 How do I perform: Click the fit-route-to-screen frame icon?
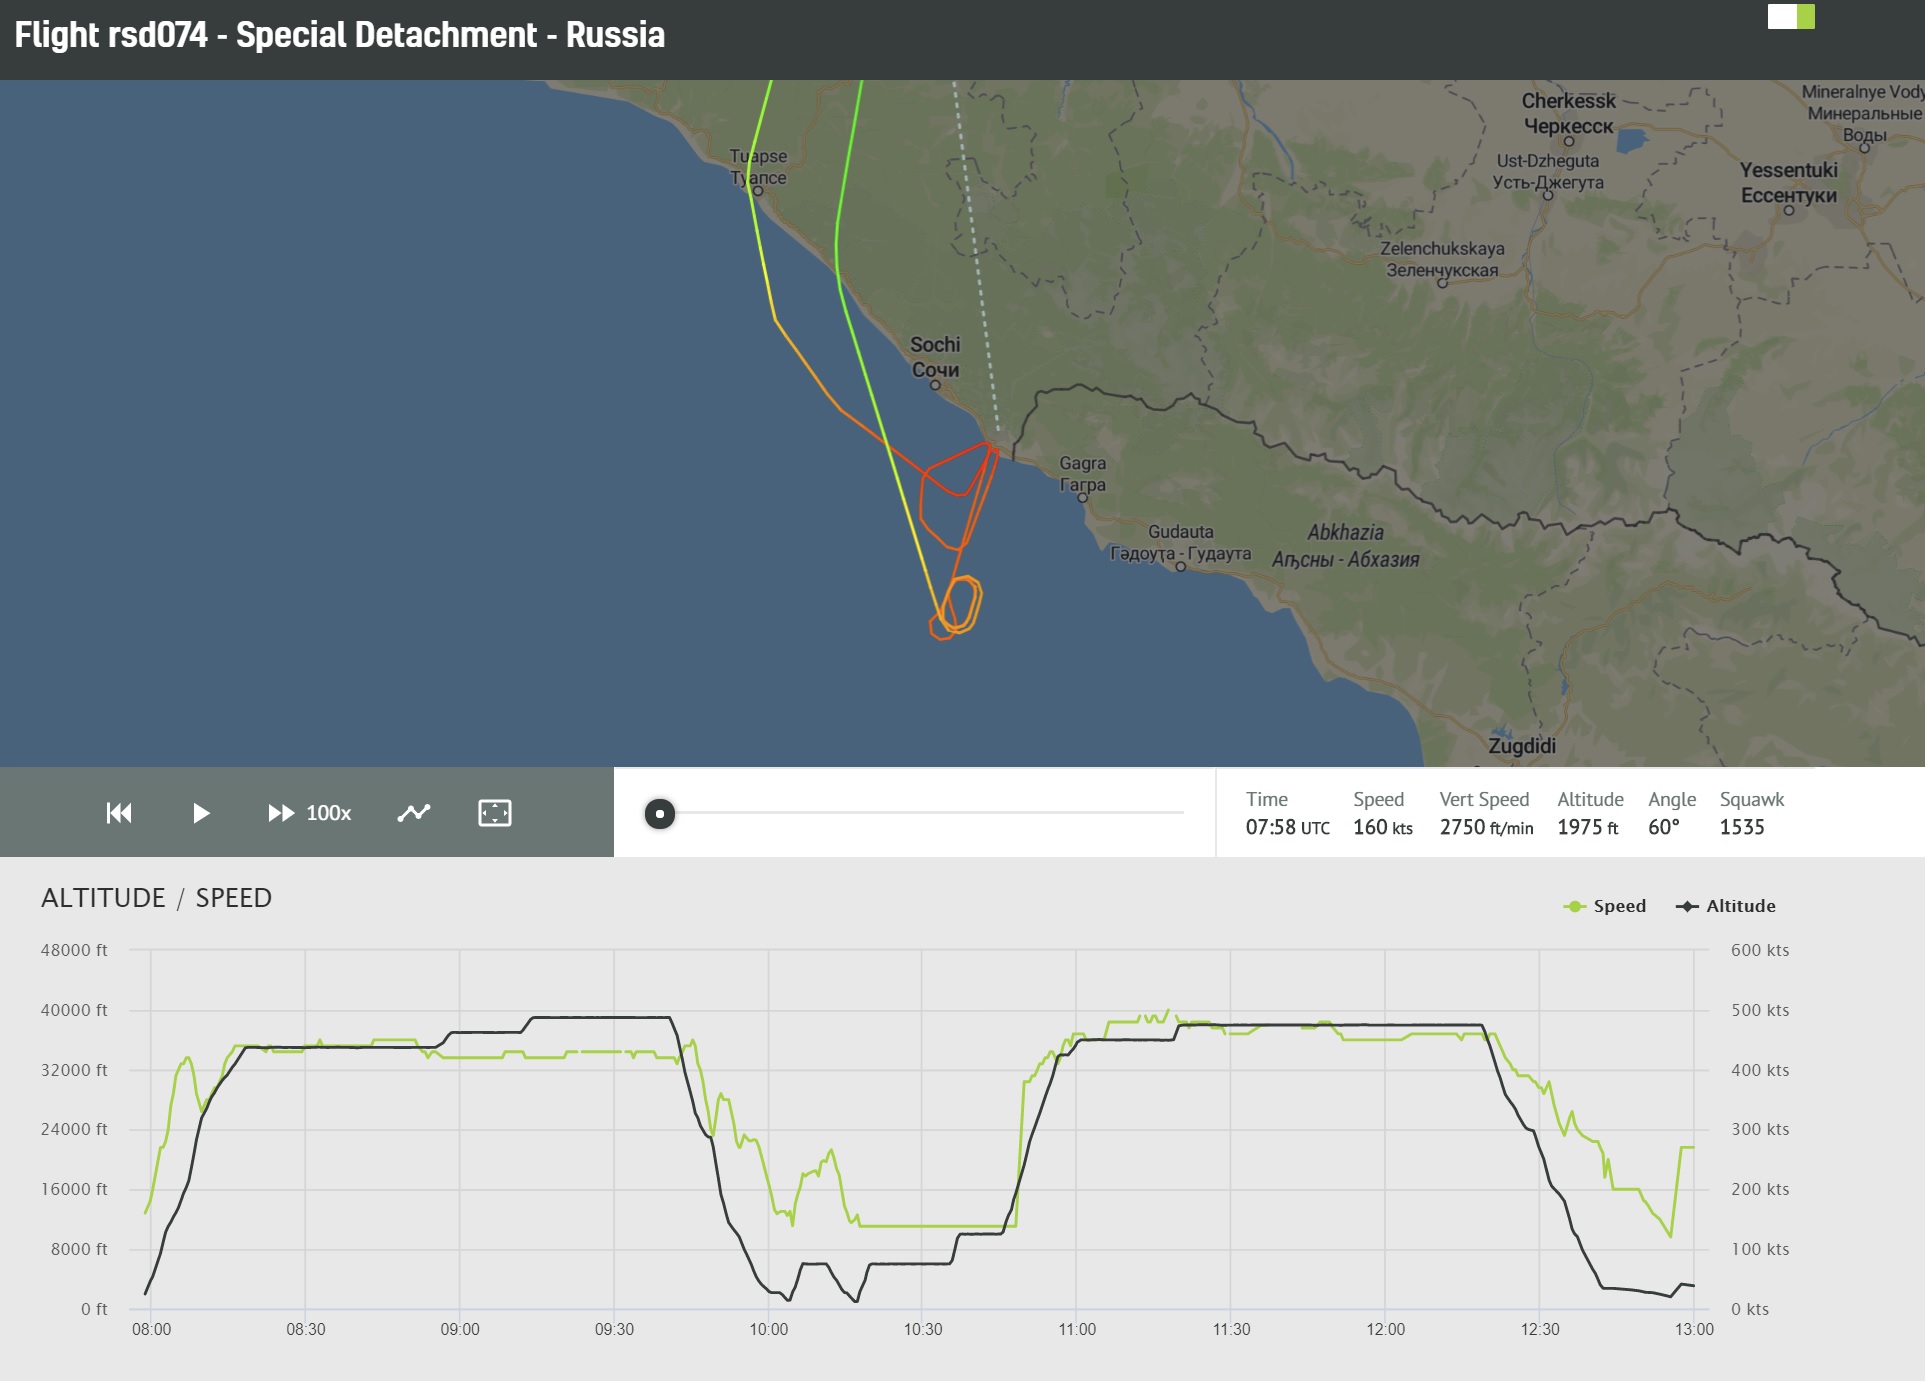pos(495,813)
